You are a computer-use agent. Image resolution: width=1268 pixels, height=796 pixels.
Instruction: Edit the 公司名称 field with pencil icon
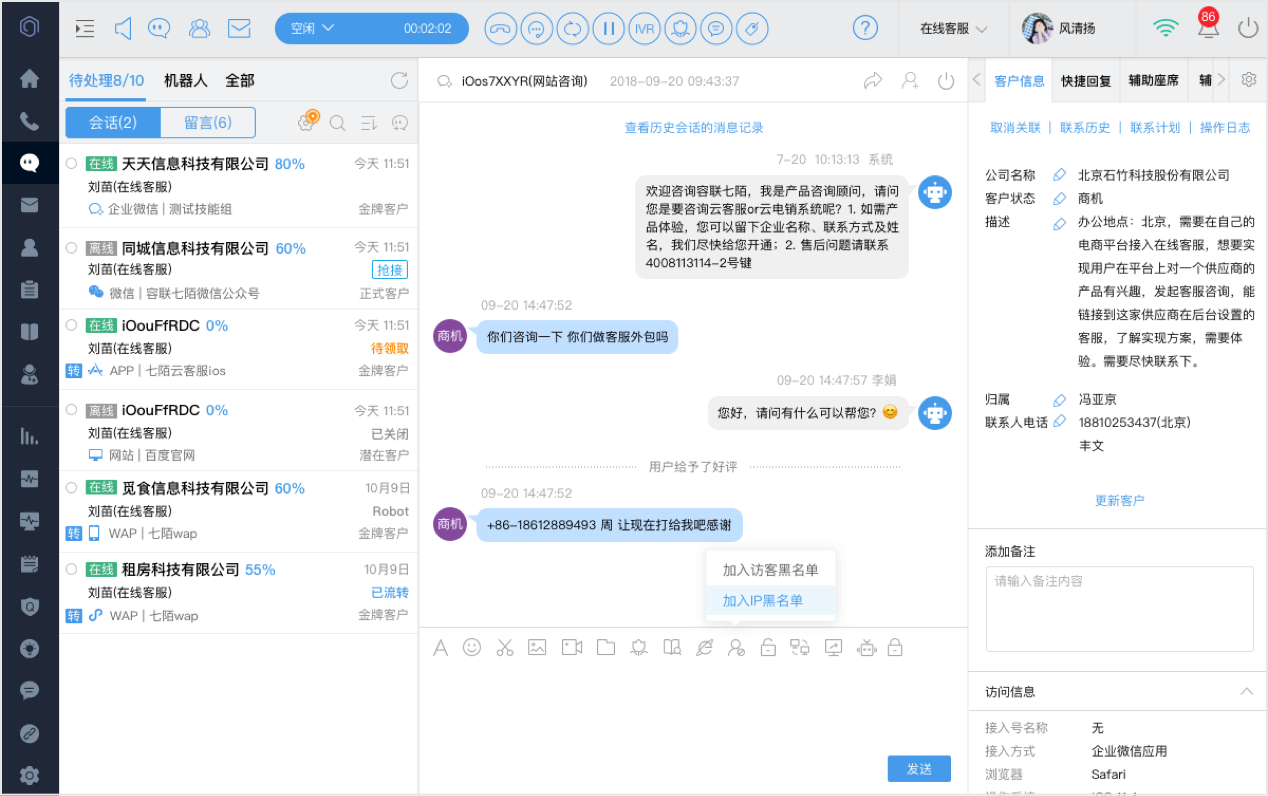[1060, 175]
